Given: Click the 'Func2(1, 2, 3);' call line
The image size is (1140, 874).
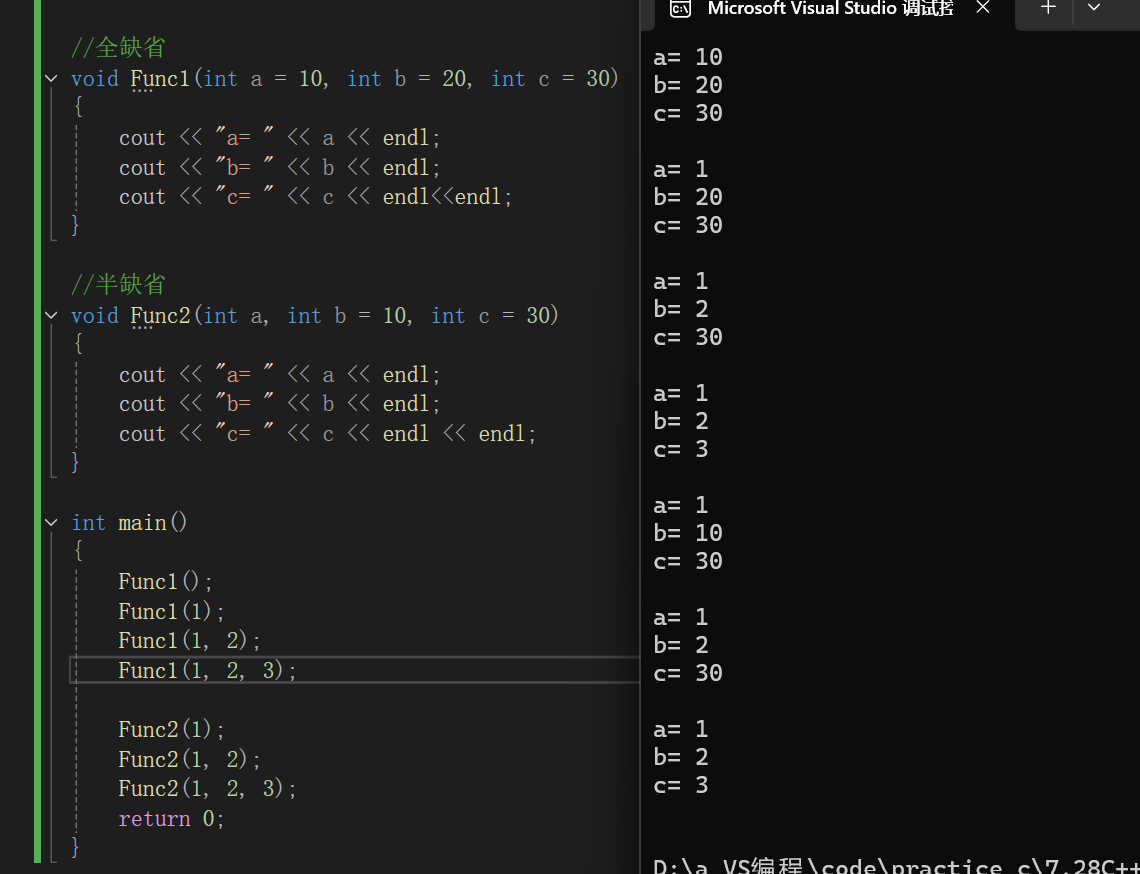Looking at the screenshot, I should [x=208, y=789].
